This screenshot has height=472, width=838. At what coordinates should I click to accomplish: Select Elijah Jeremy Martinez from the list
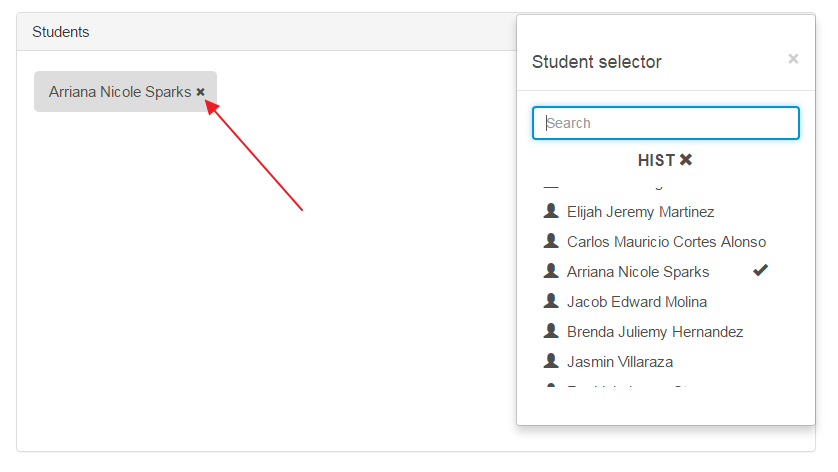(x=640, y=212)
